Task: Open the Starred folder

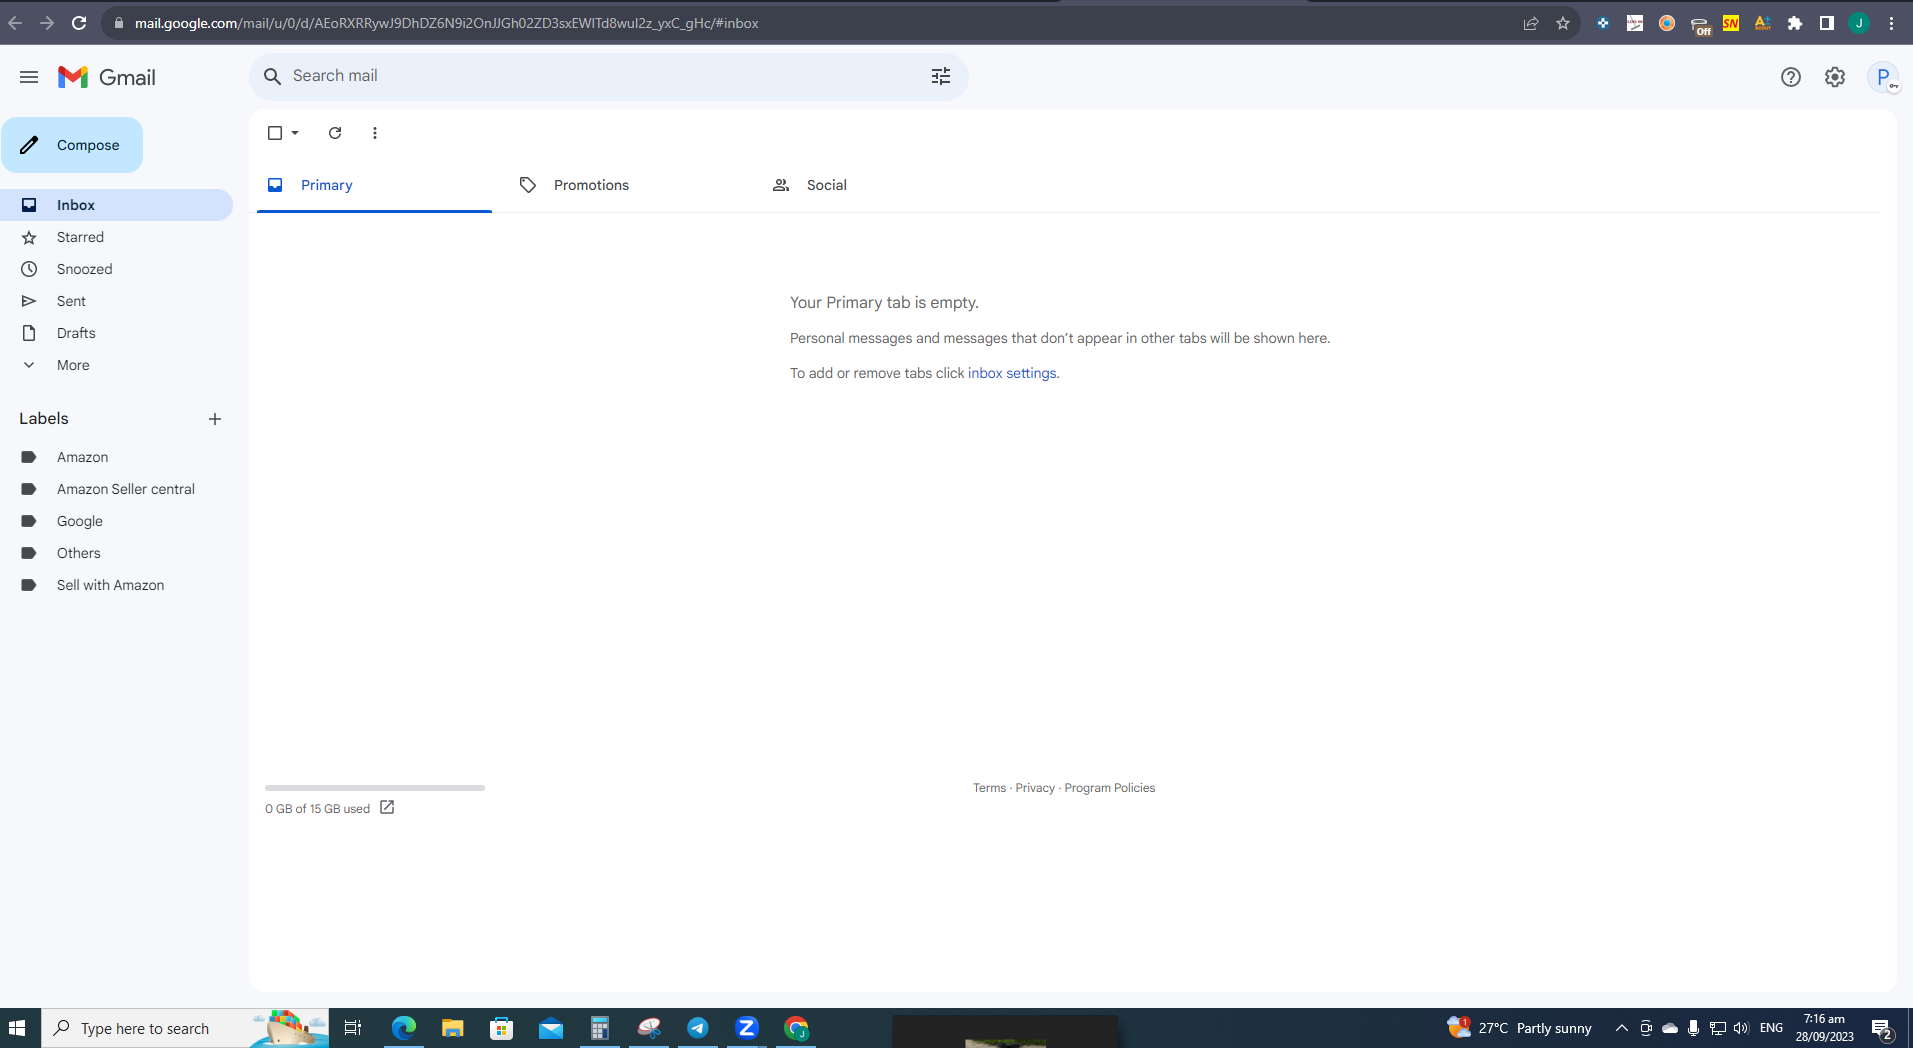Action: tap(116, 237)
